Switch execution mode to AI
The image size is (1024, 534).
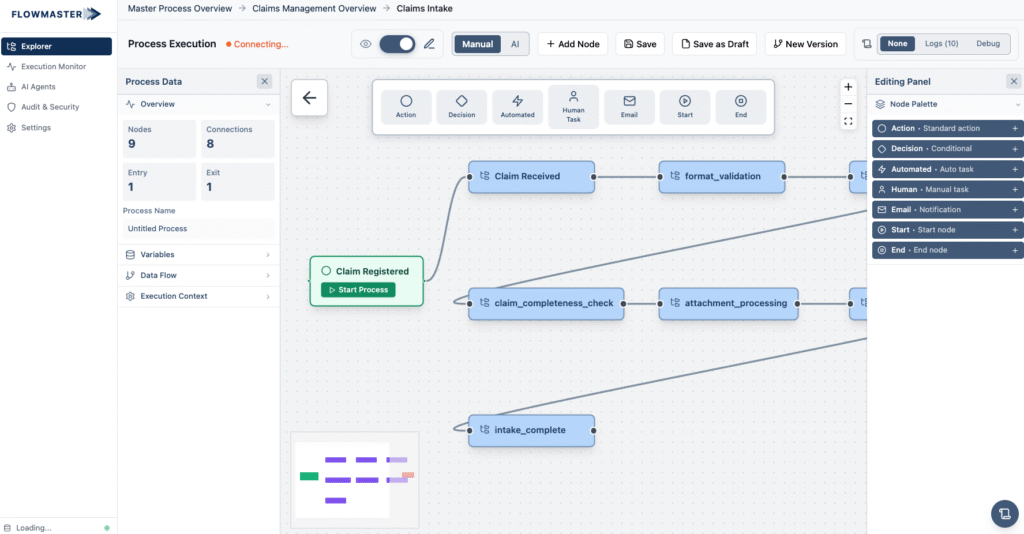pyautogui.click(x=514, y=44)
